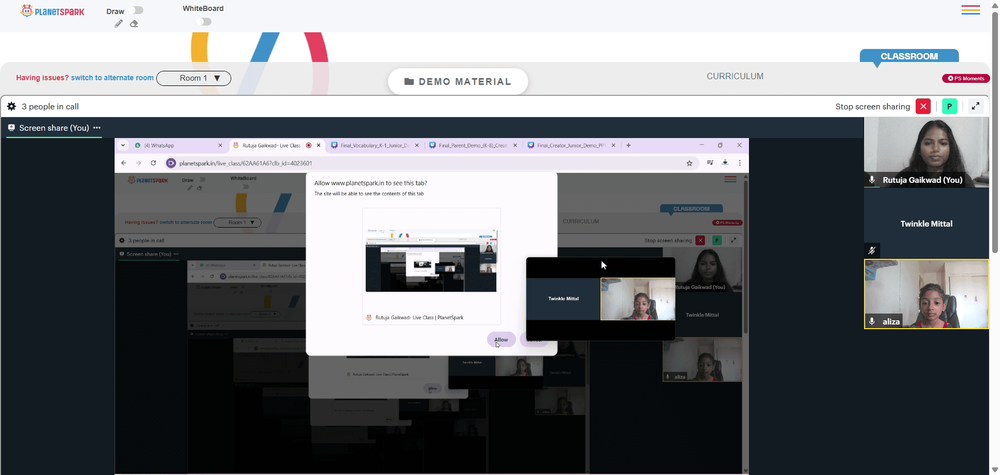Select Rutuja Gaikwad (You) video tile
Screen dimensions: 1000x475
pyautogui.click(x=926, y=152)
